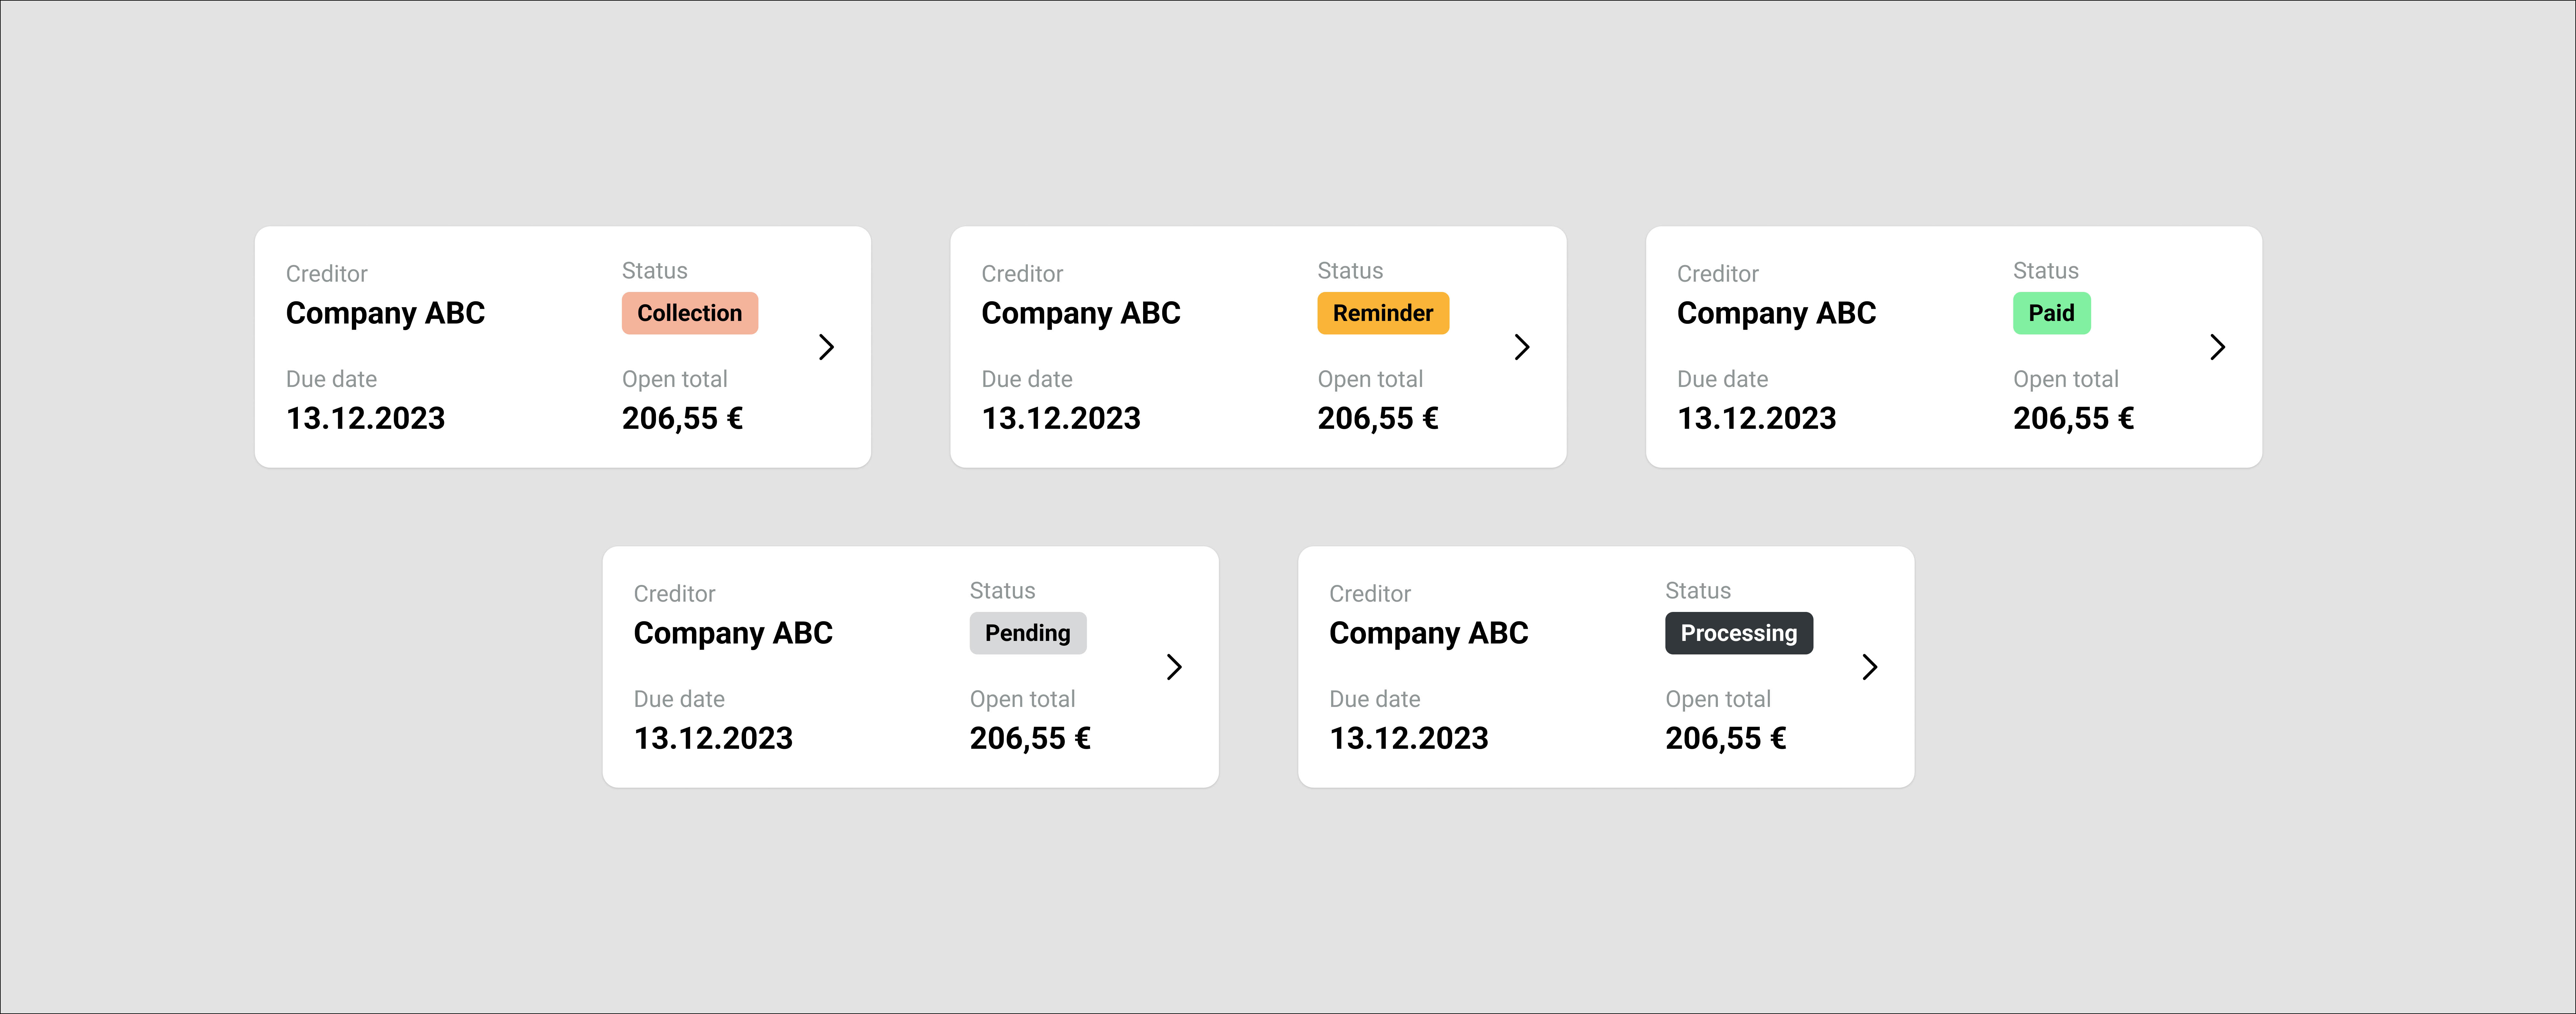Open the Pending card chevron arrow

tap(1174, 667)
